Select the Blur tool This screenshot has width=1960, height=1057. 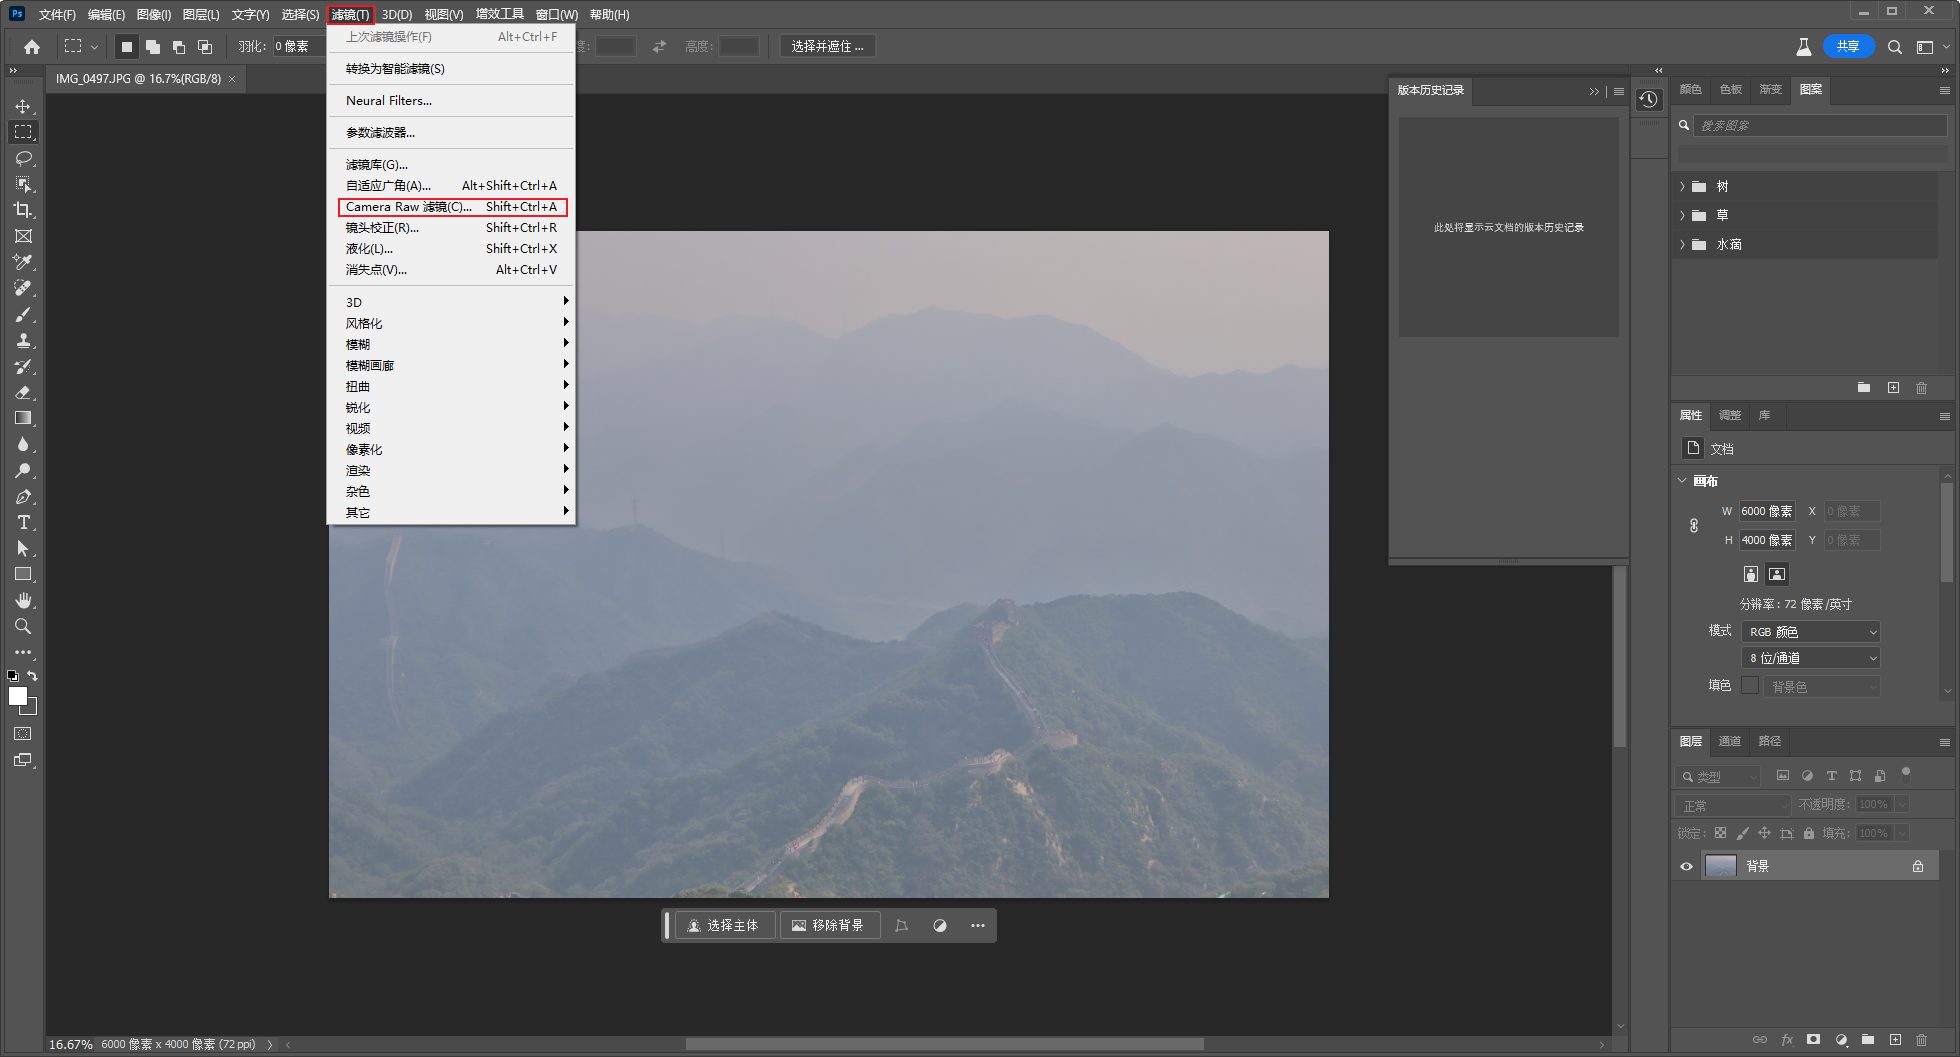[x=23, y=444]
